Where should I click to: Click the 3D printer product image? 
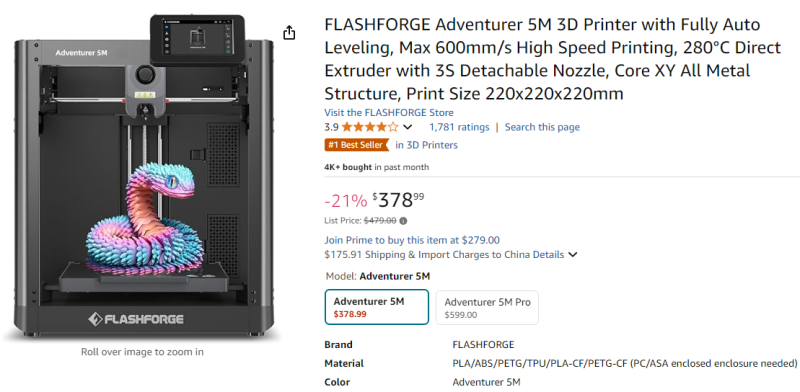(142, 178)
